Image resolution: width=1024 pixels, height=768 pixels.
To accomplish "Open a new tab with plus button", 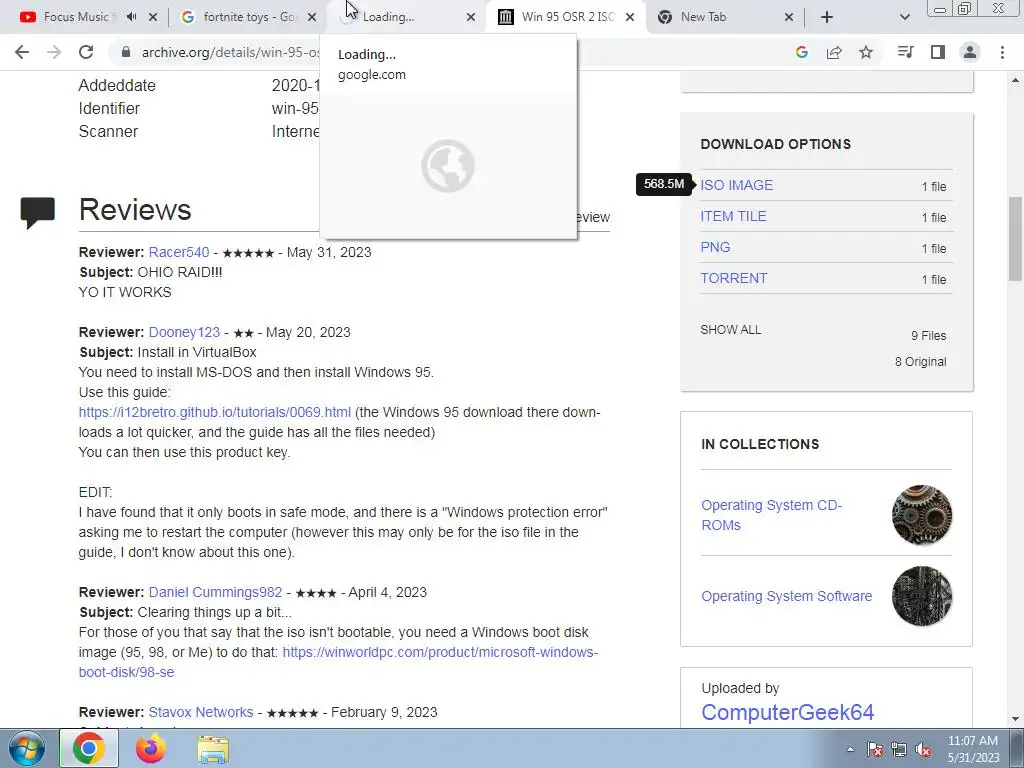I will 827,17.
